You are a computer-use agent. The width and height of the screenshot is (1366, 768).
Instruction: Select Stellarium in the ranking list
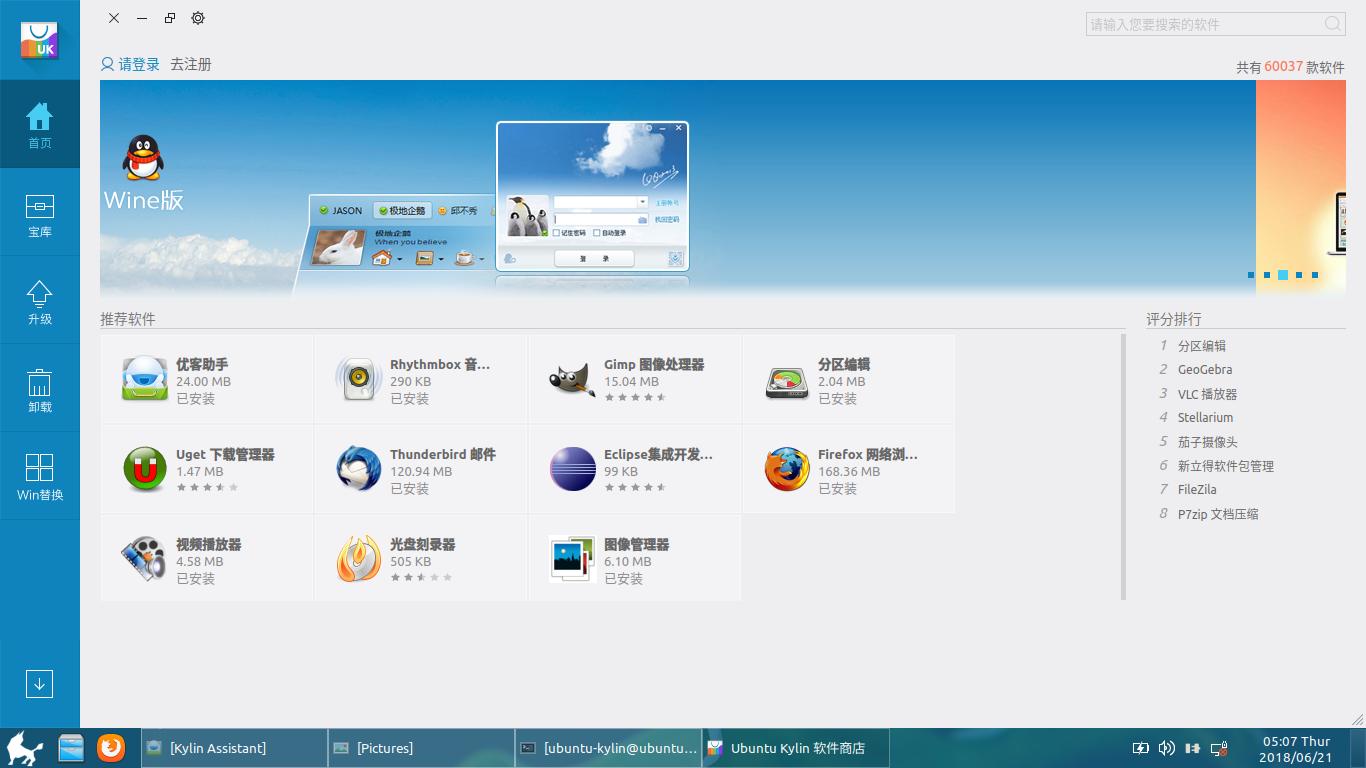(x=1205, y=418)
